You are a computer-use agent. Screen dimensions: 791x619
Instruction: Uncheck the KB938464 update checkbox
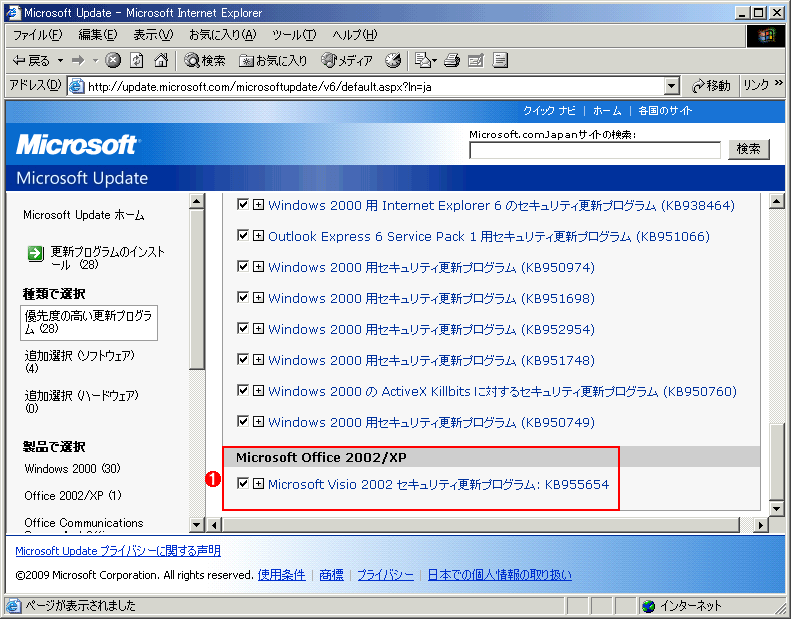click(x=243, y=204)
